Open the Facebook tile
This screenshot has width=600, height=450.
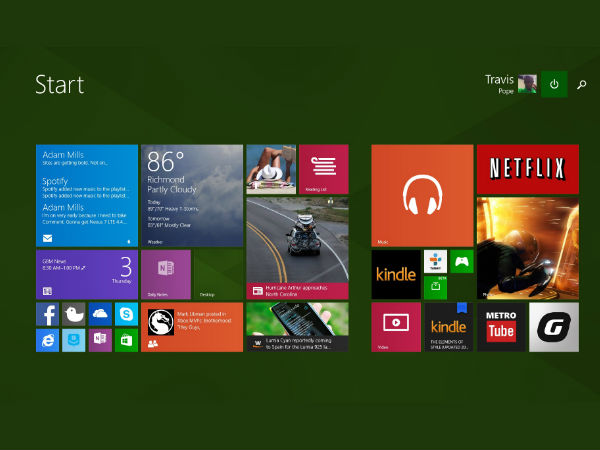click(x=48, y=314)
